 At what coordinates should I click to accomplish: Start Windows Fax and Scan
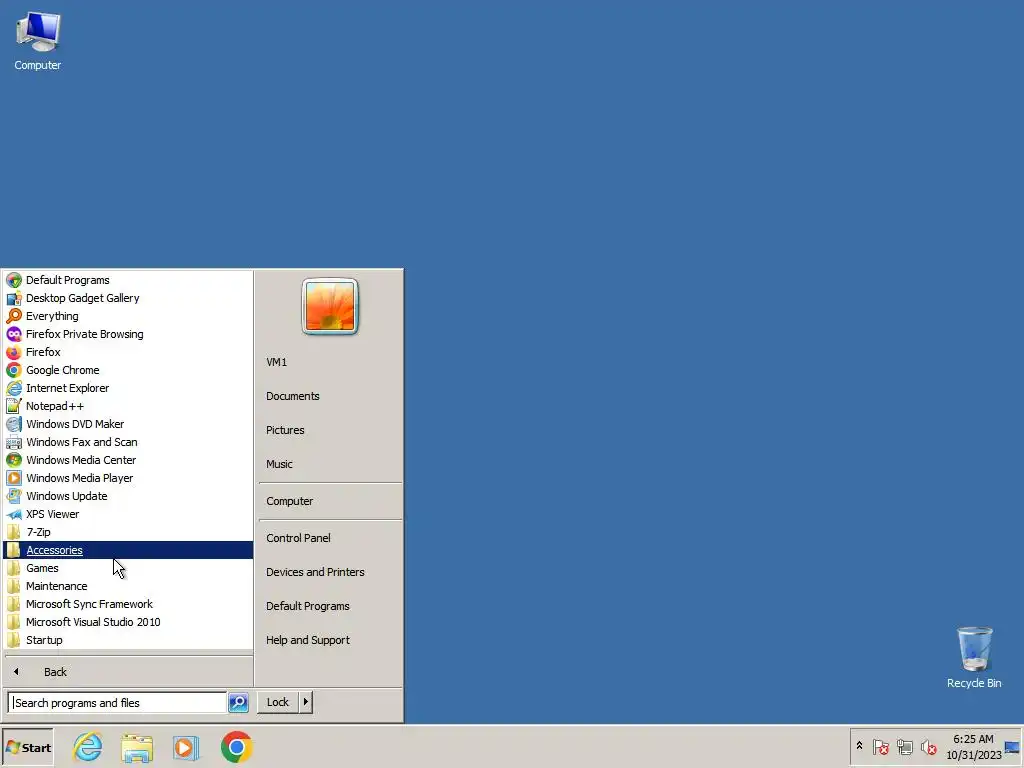click(82, 442)
